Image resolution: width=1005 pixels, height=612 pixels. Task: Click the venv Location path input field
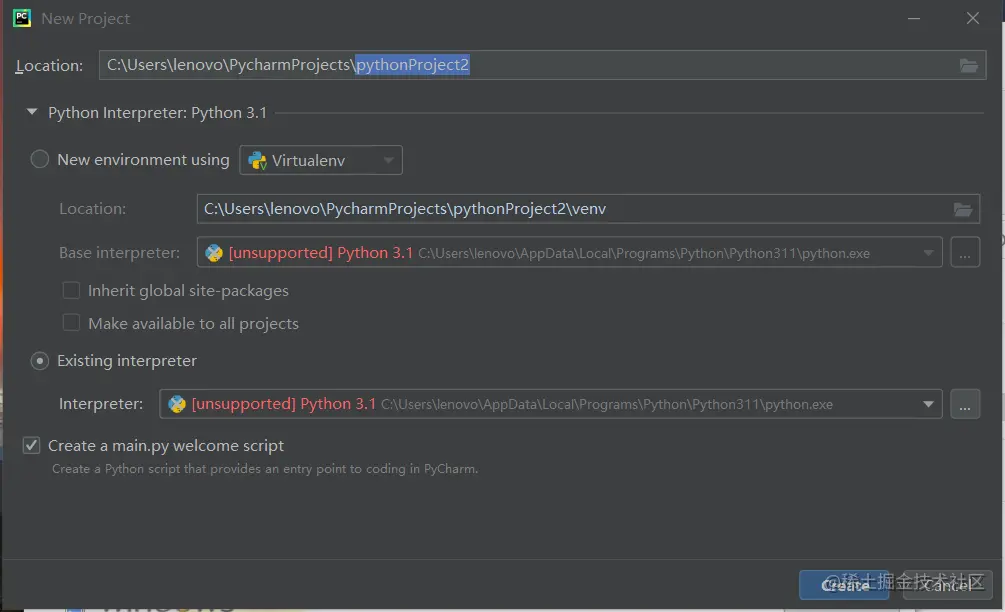pos(588,209)
